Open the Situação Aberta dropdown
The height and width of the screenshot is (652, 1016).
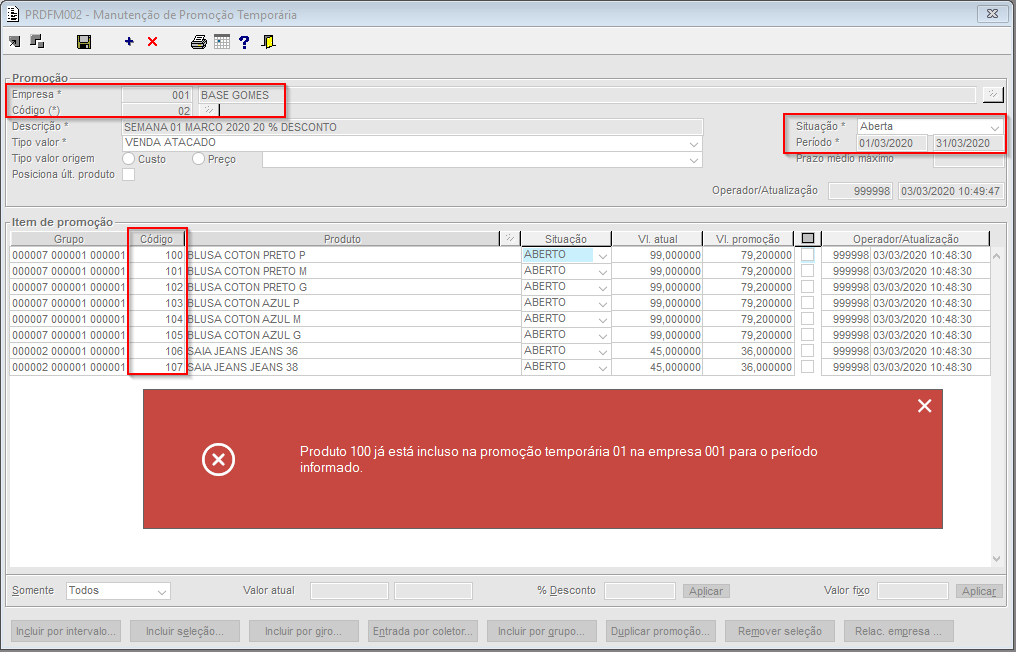995,127
